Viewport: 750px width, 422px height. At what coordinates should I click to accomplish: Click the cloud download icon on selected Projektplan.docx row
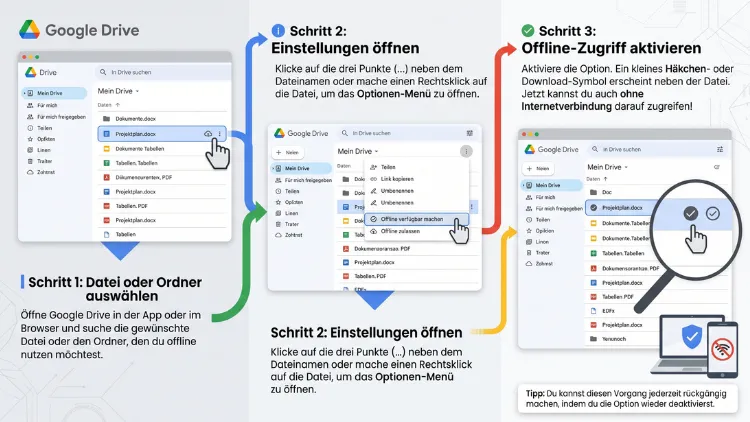(208, 134)
